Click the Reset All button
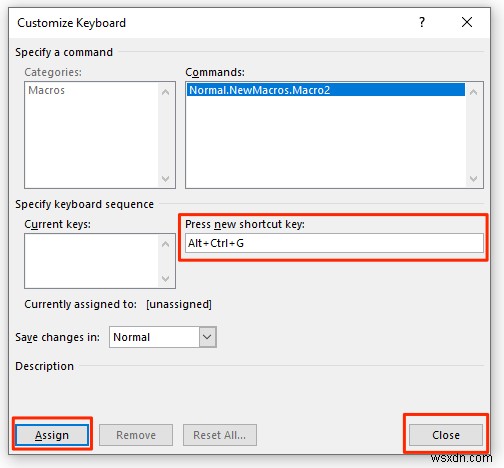Viewport: 504px width, 468px height. tap(220, 435)
